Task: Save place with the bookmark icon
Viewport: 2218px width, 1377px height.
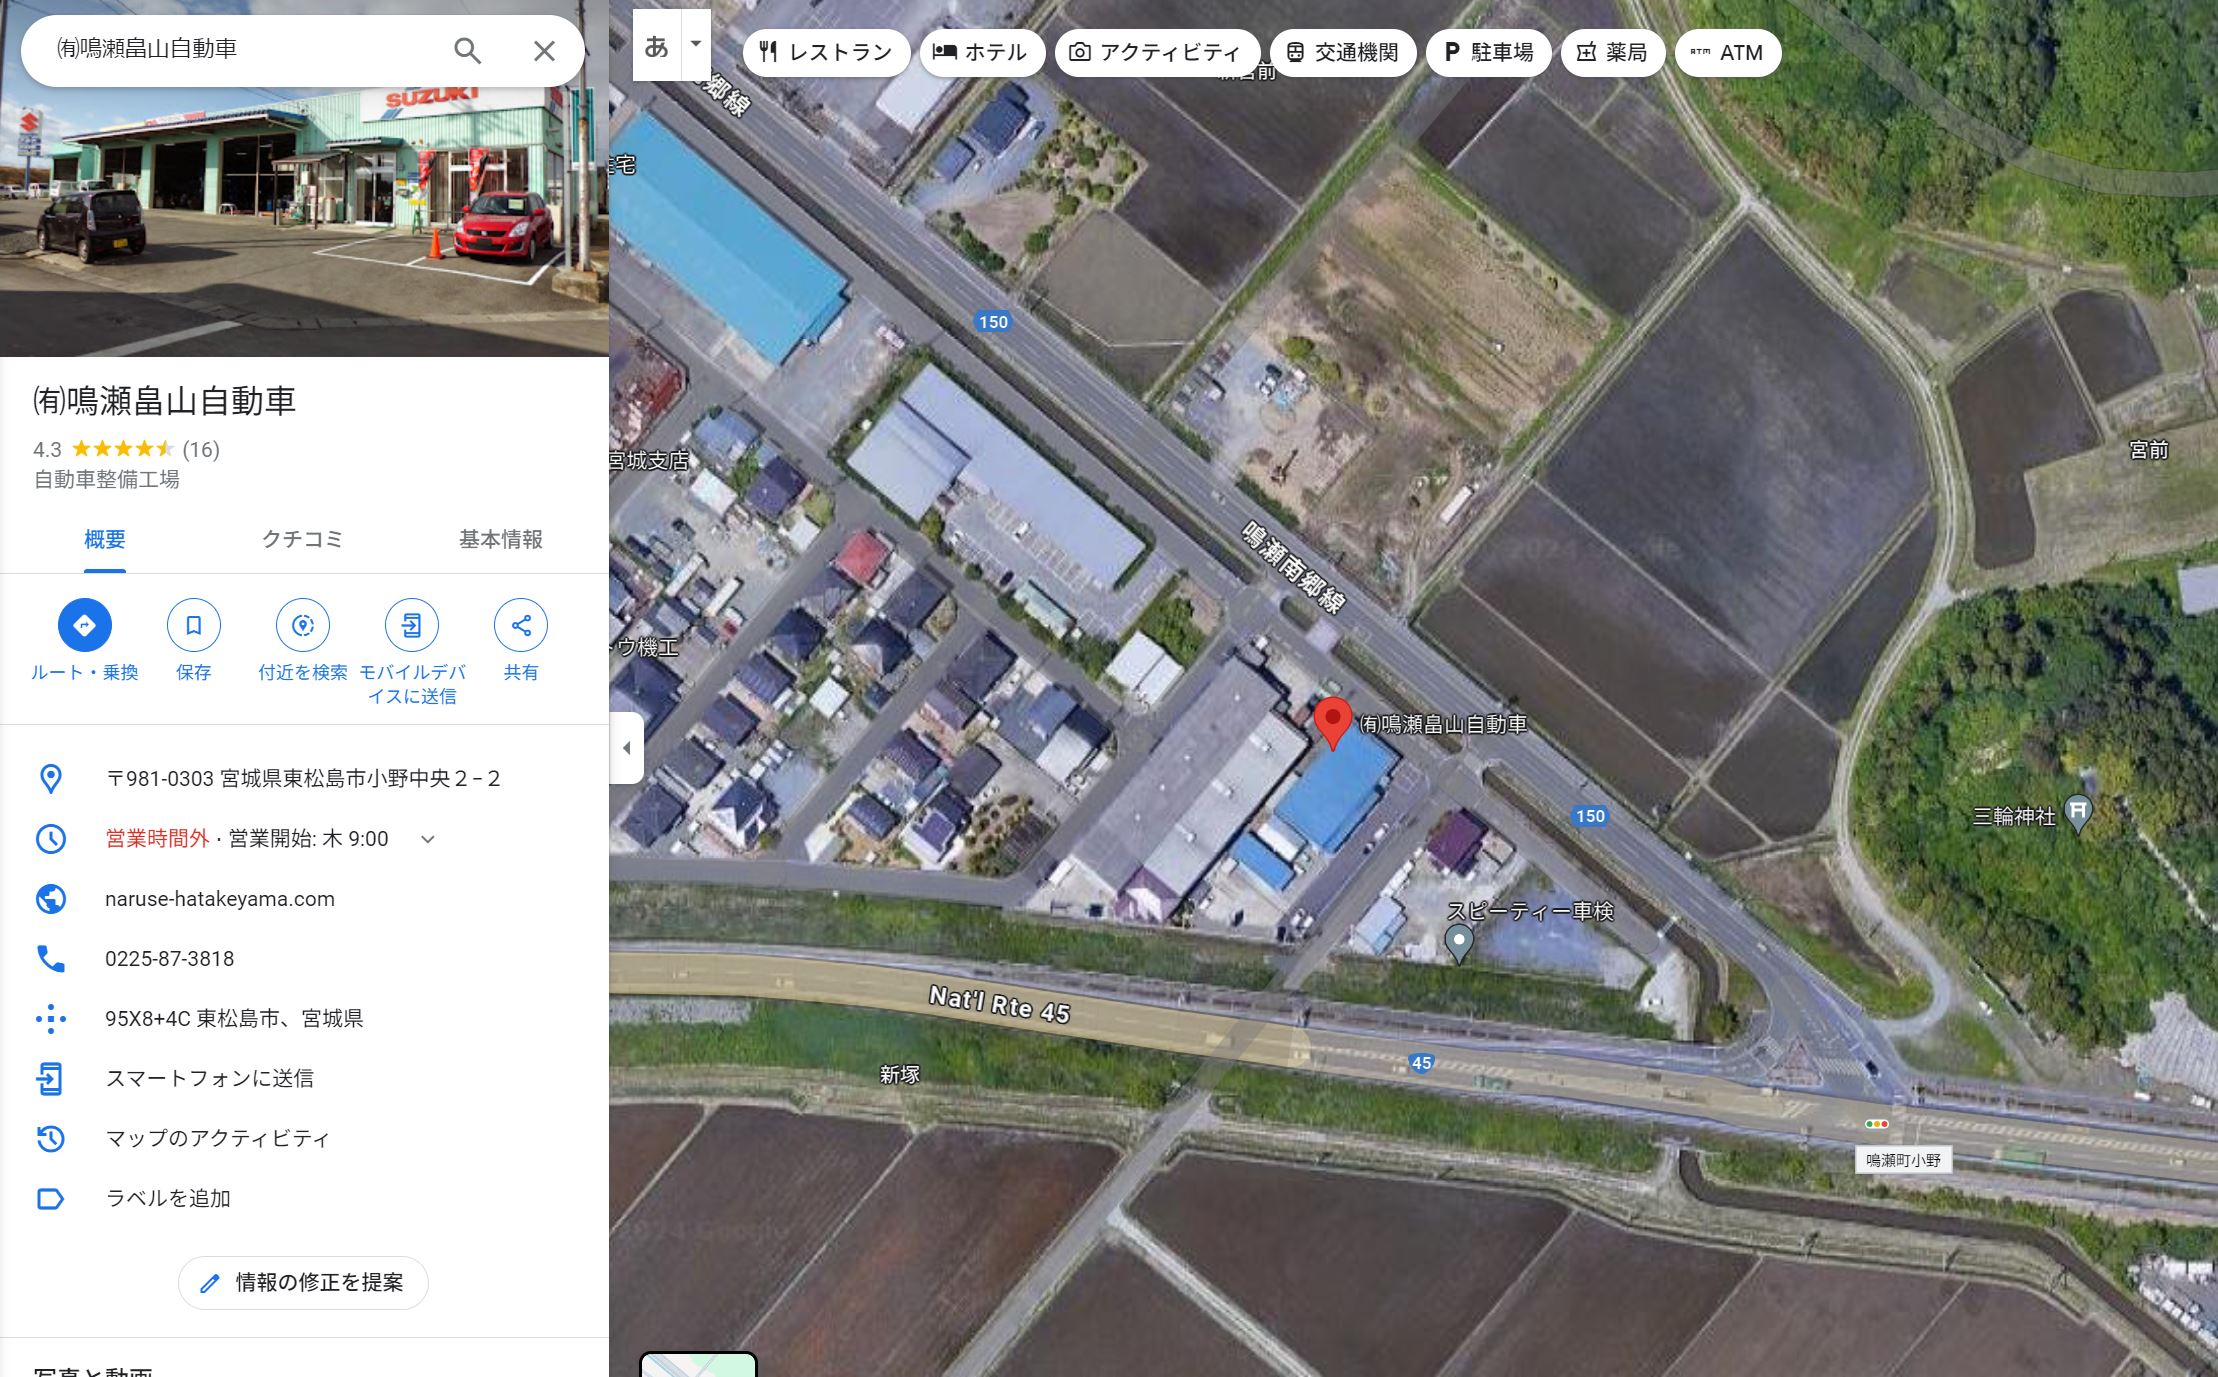Action: (193, 625)
